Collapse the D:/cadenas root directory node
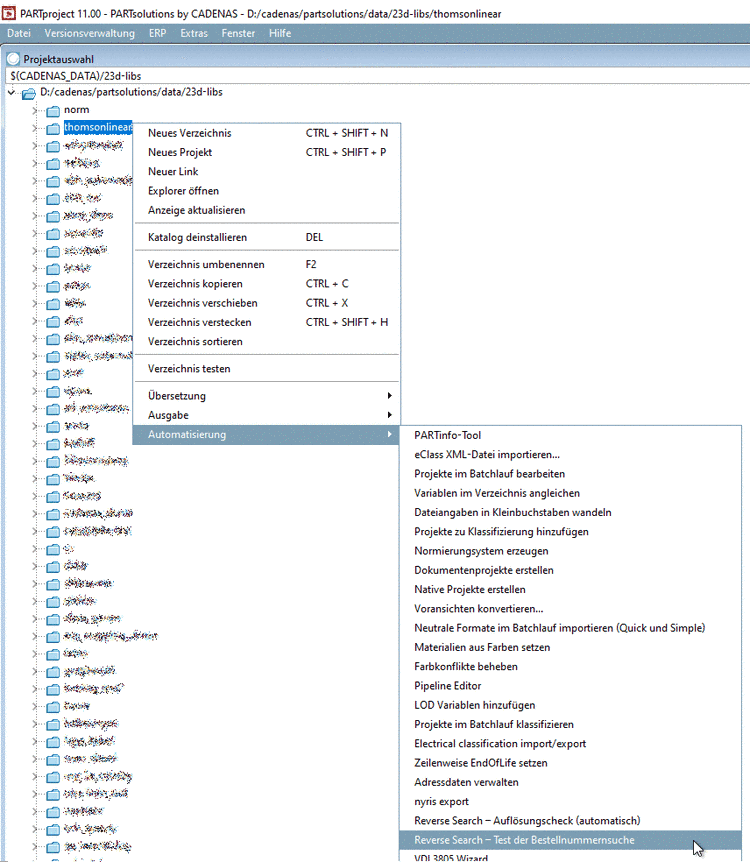 click(x=11, y=92)
